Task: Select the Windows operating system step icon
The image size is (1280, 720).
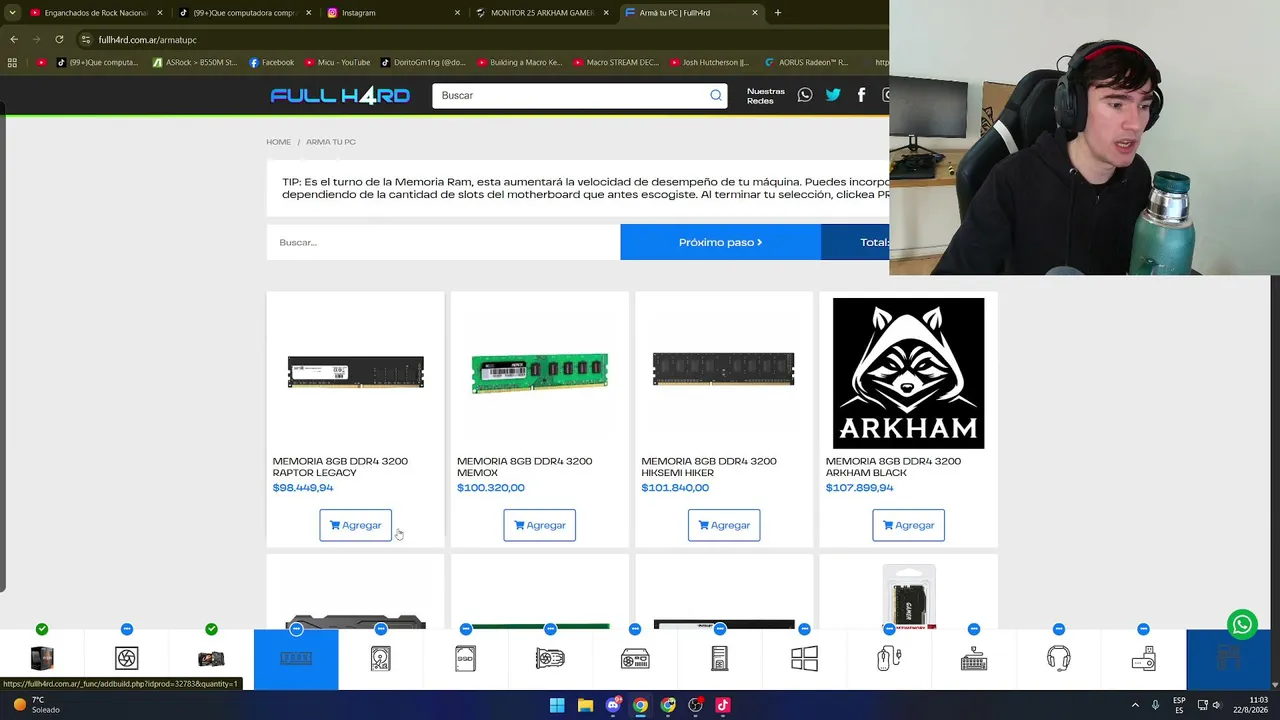Action: 804,658
